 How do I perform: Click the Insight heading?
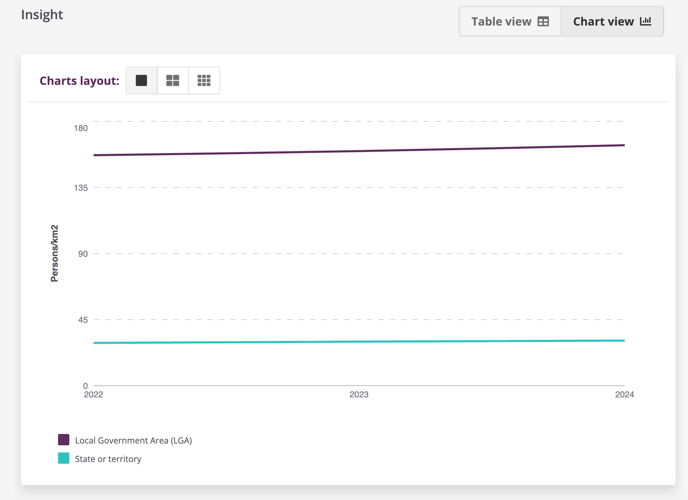point(42,15)
